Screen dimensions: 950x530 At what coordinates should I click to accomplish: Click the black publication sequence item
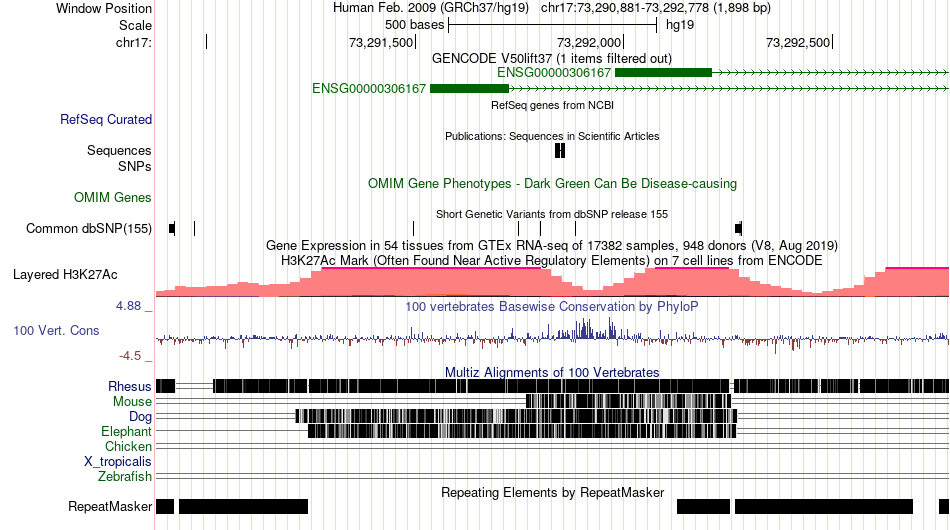(x=560, y=150)
